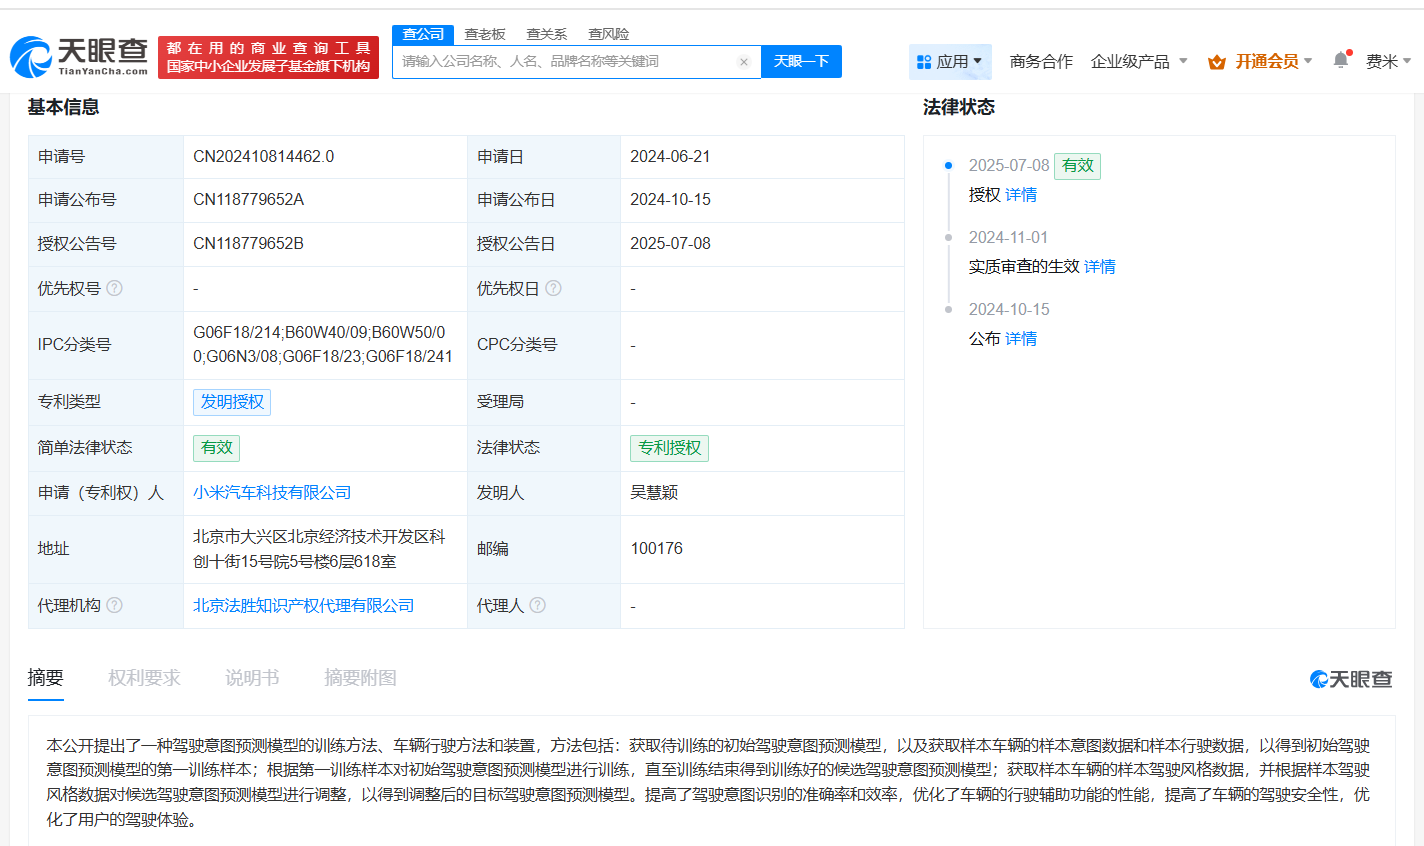Viewport: 1424px width, 846px height.
Task: Switch to the 权利要求 tab
Action: point(144,678)
